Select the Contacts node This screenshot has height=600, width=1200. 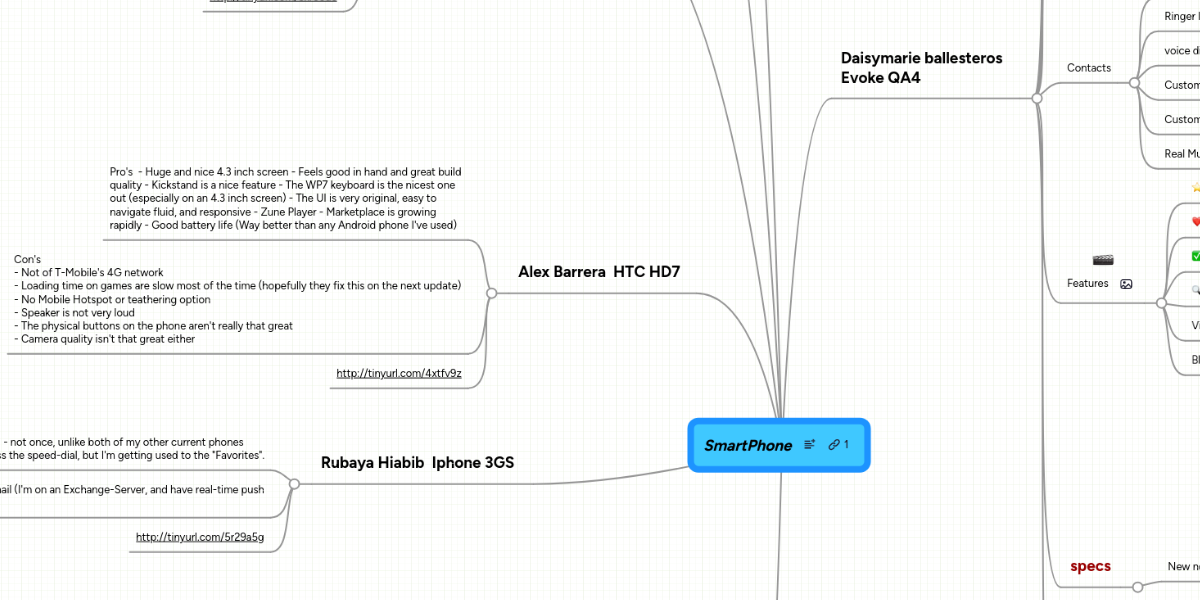coord(1089,68)
